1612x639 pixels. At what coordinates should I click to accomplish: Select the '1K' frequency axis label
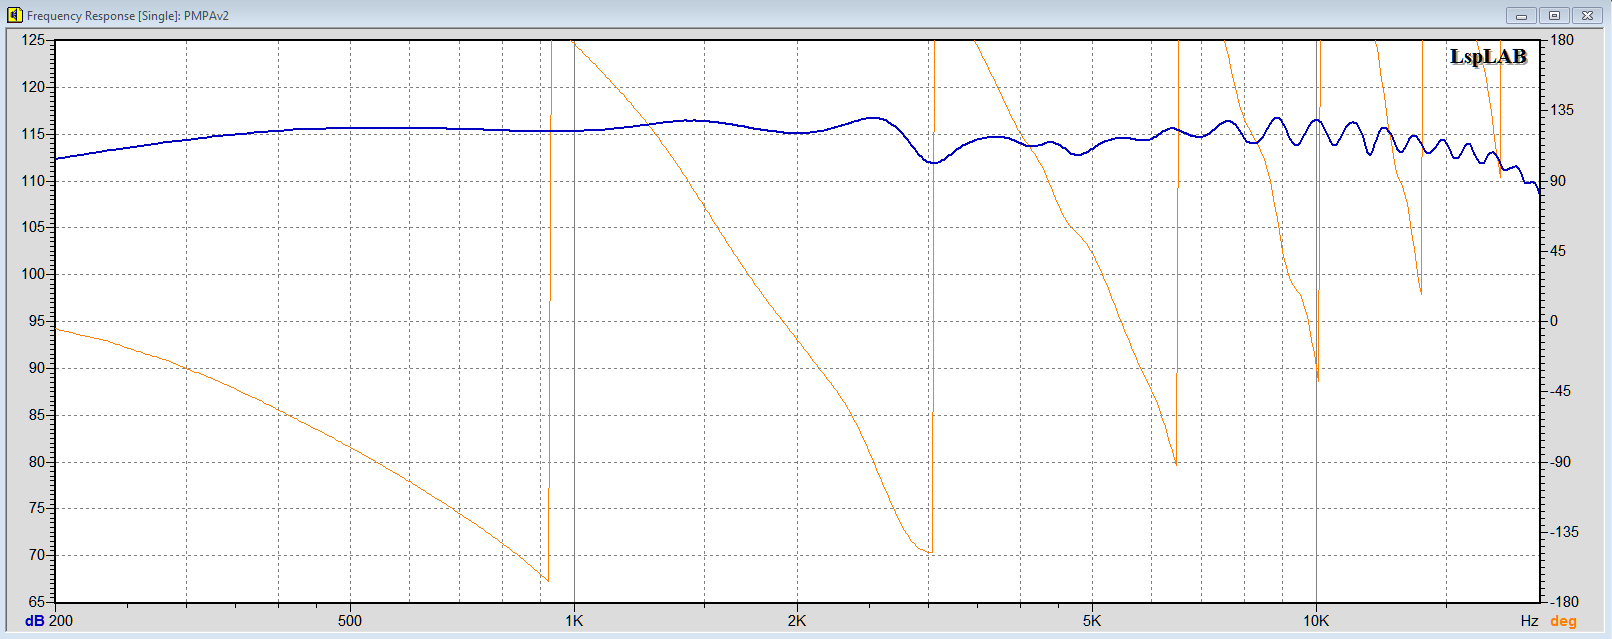point(574,621)
